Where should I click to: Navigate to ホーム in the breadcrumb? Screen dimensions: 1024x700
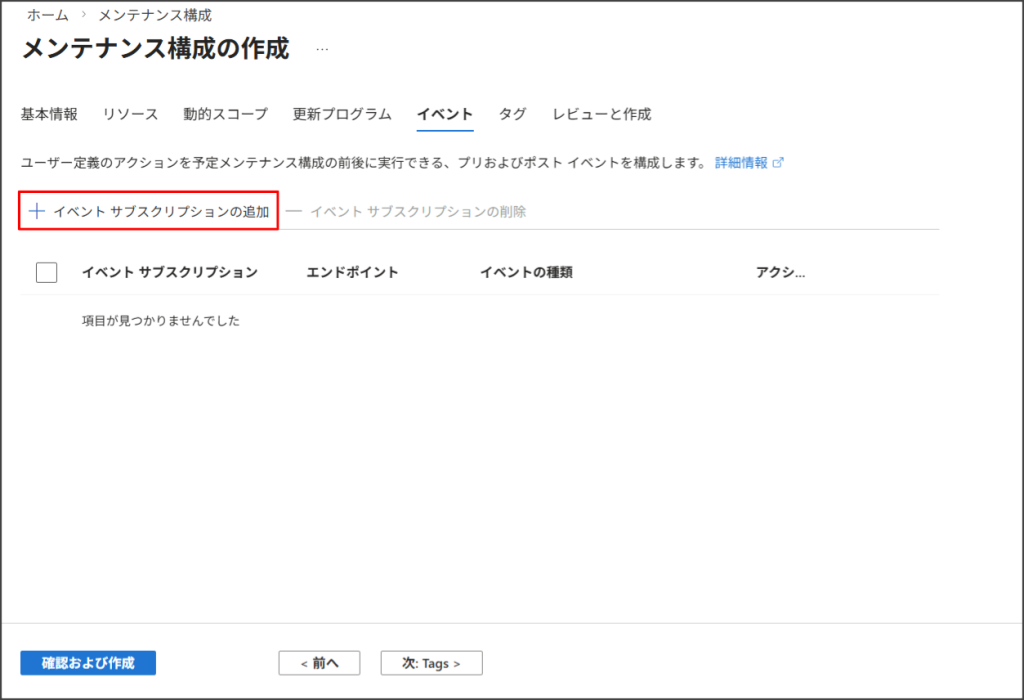(x=48, y=15)
